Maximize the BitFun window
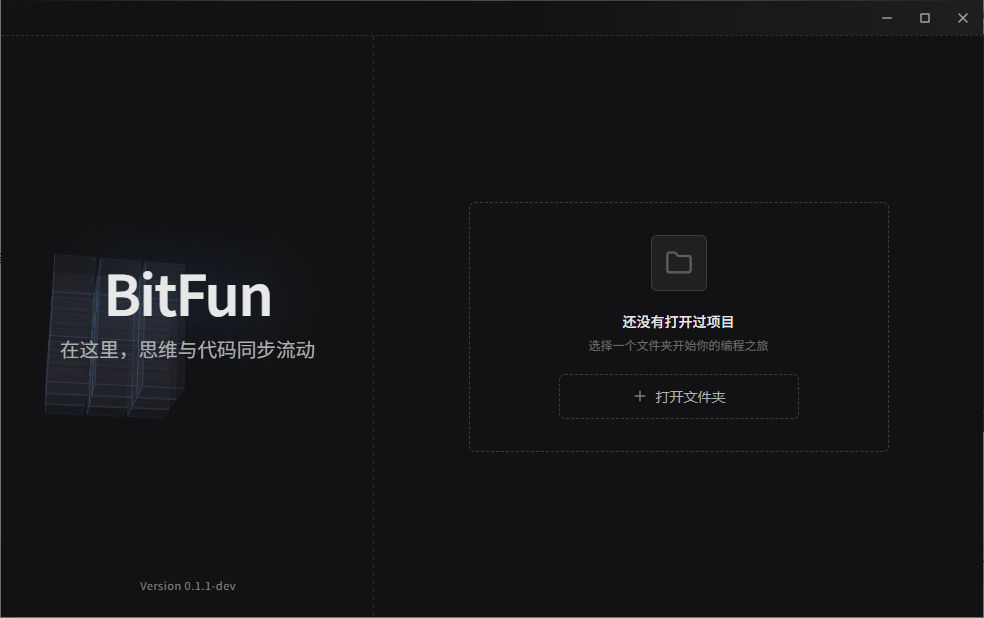Viewport: 984px width, 618px height. (x=924, y=17)
